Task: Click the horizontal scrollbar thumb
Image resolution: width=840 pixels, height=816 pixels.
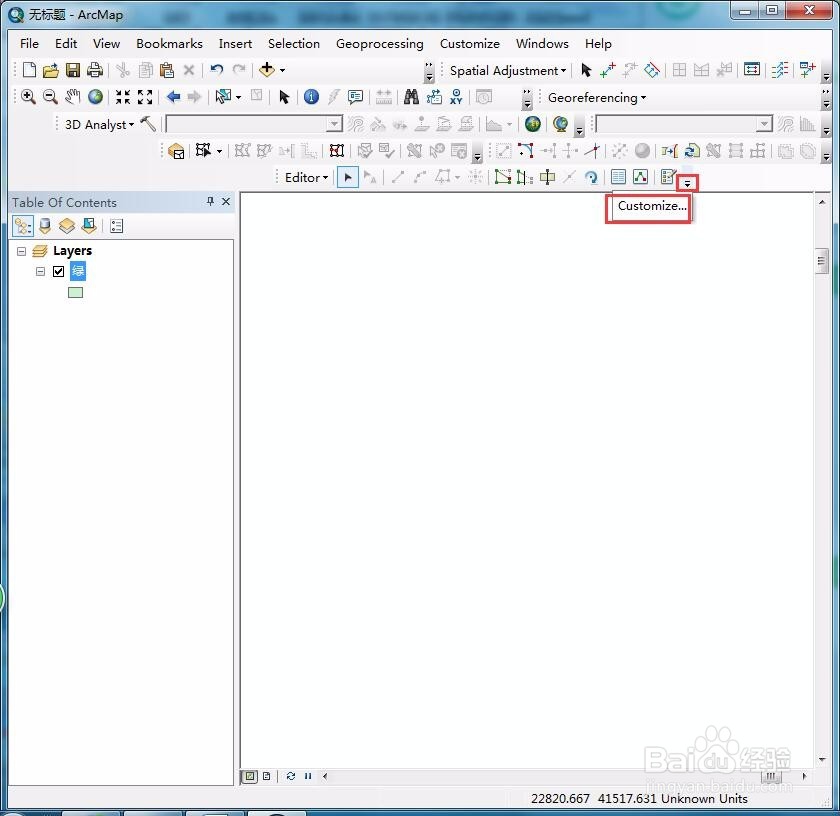Action: pyautogui.click(x=771, y=776)
